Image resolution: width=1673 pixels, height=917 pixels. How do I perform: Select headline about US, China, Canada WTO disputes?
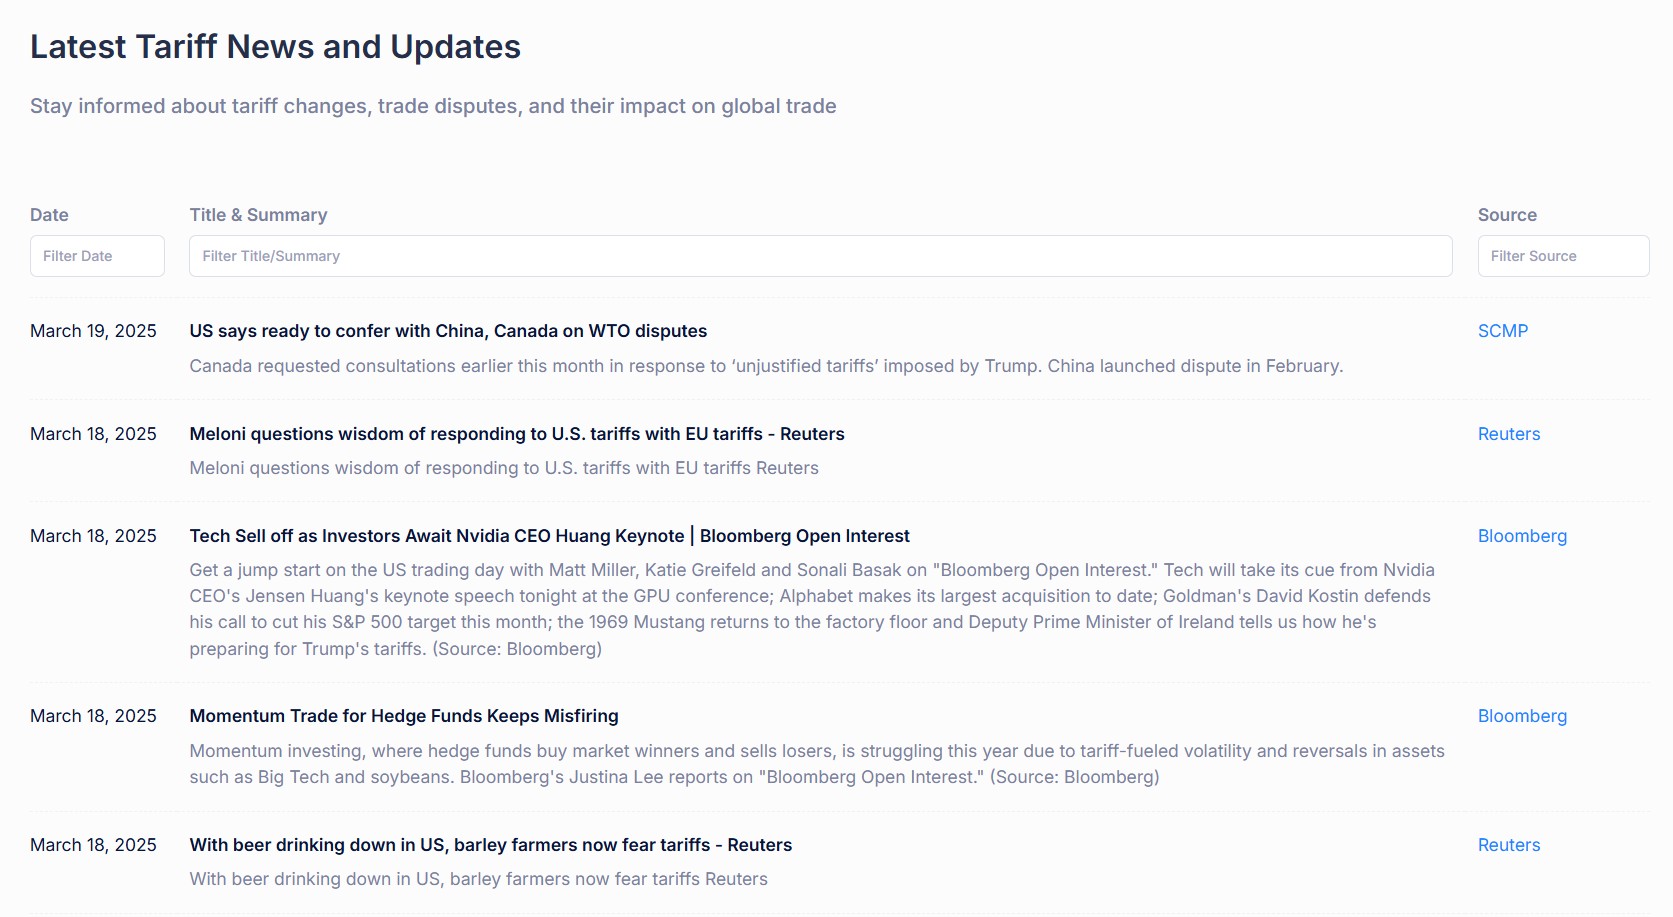(448, 331)
